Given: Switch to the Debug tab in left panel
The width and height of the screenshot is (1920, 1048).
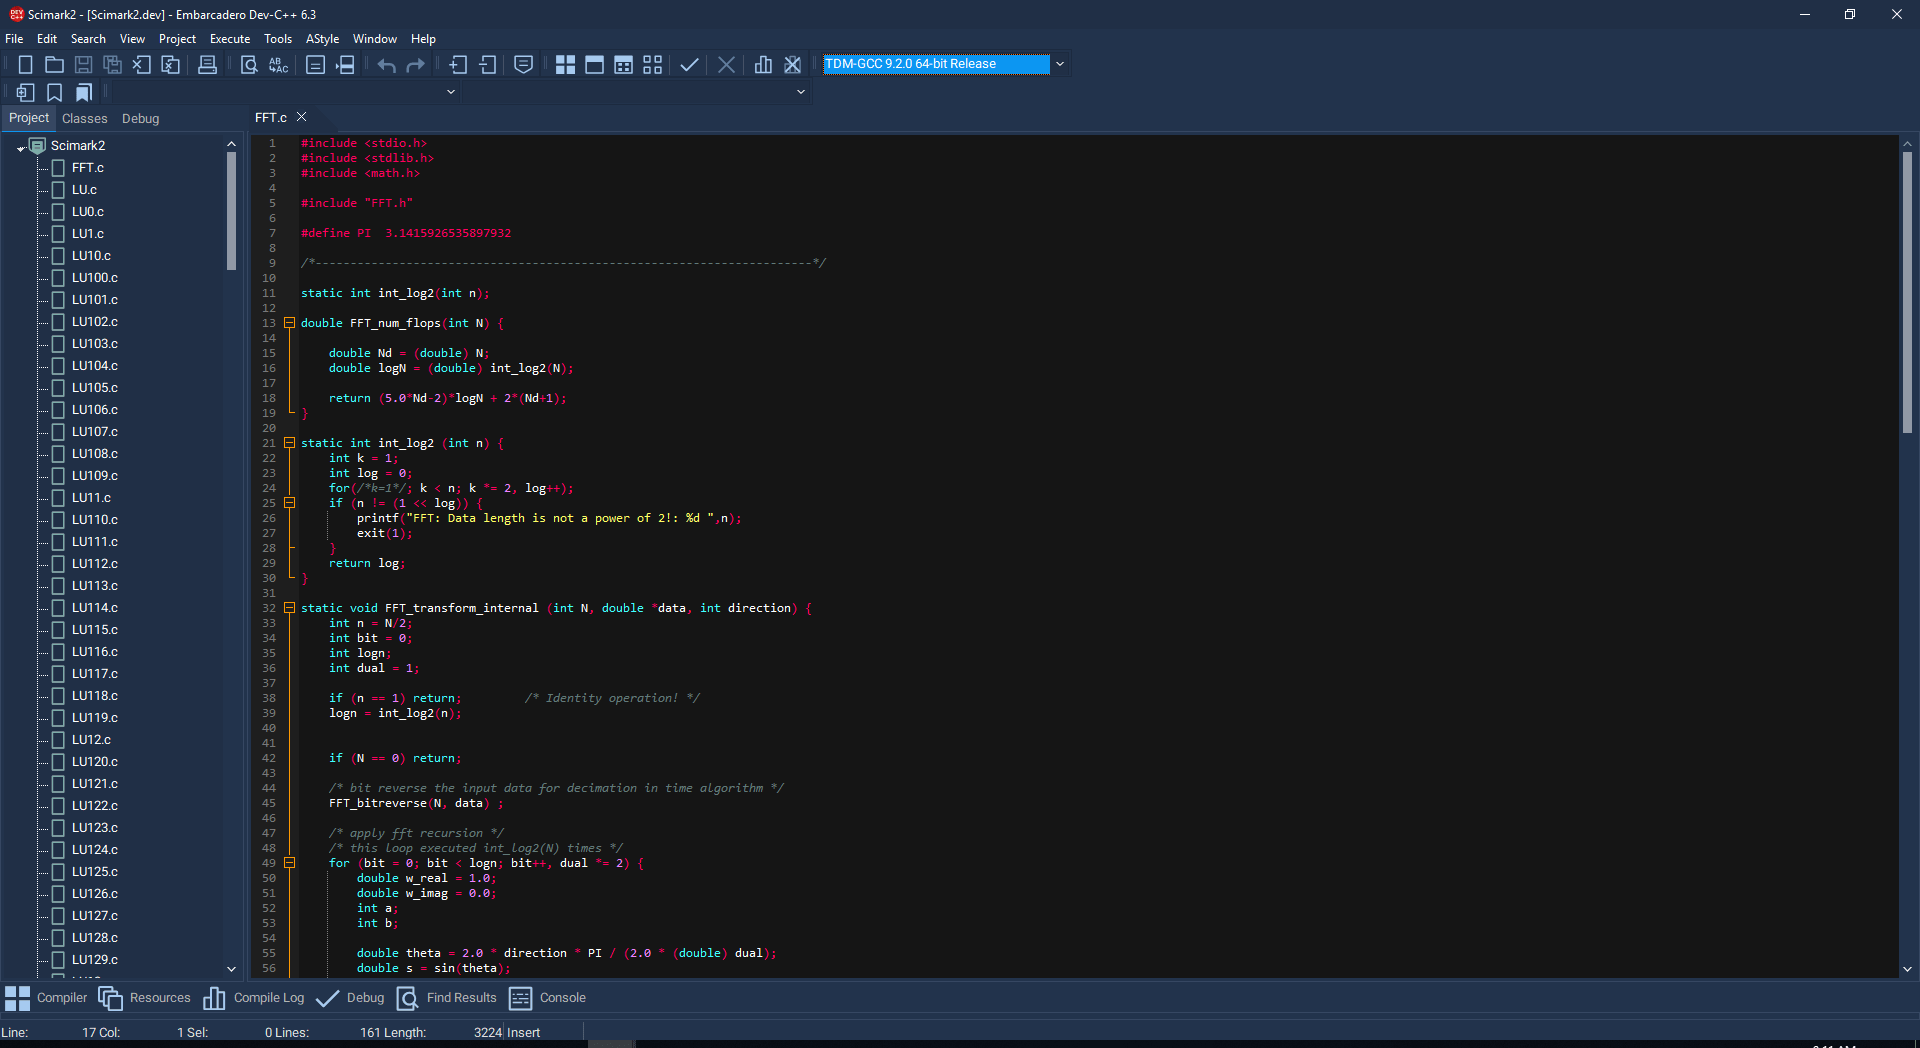Looking at the screenshot, I should pyautogui.click(x=140, y=118).
